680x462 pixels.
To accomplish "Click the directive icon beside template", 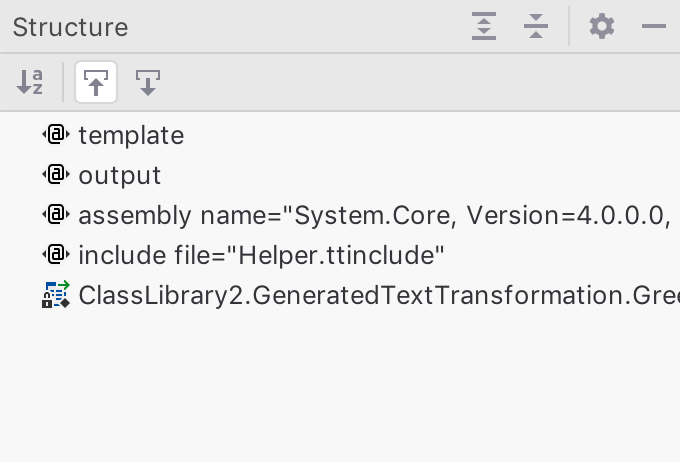I will [56, 134].
